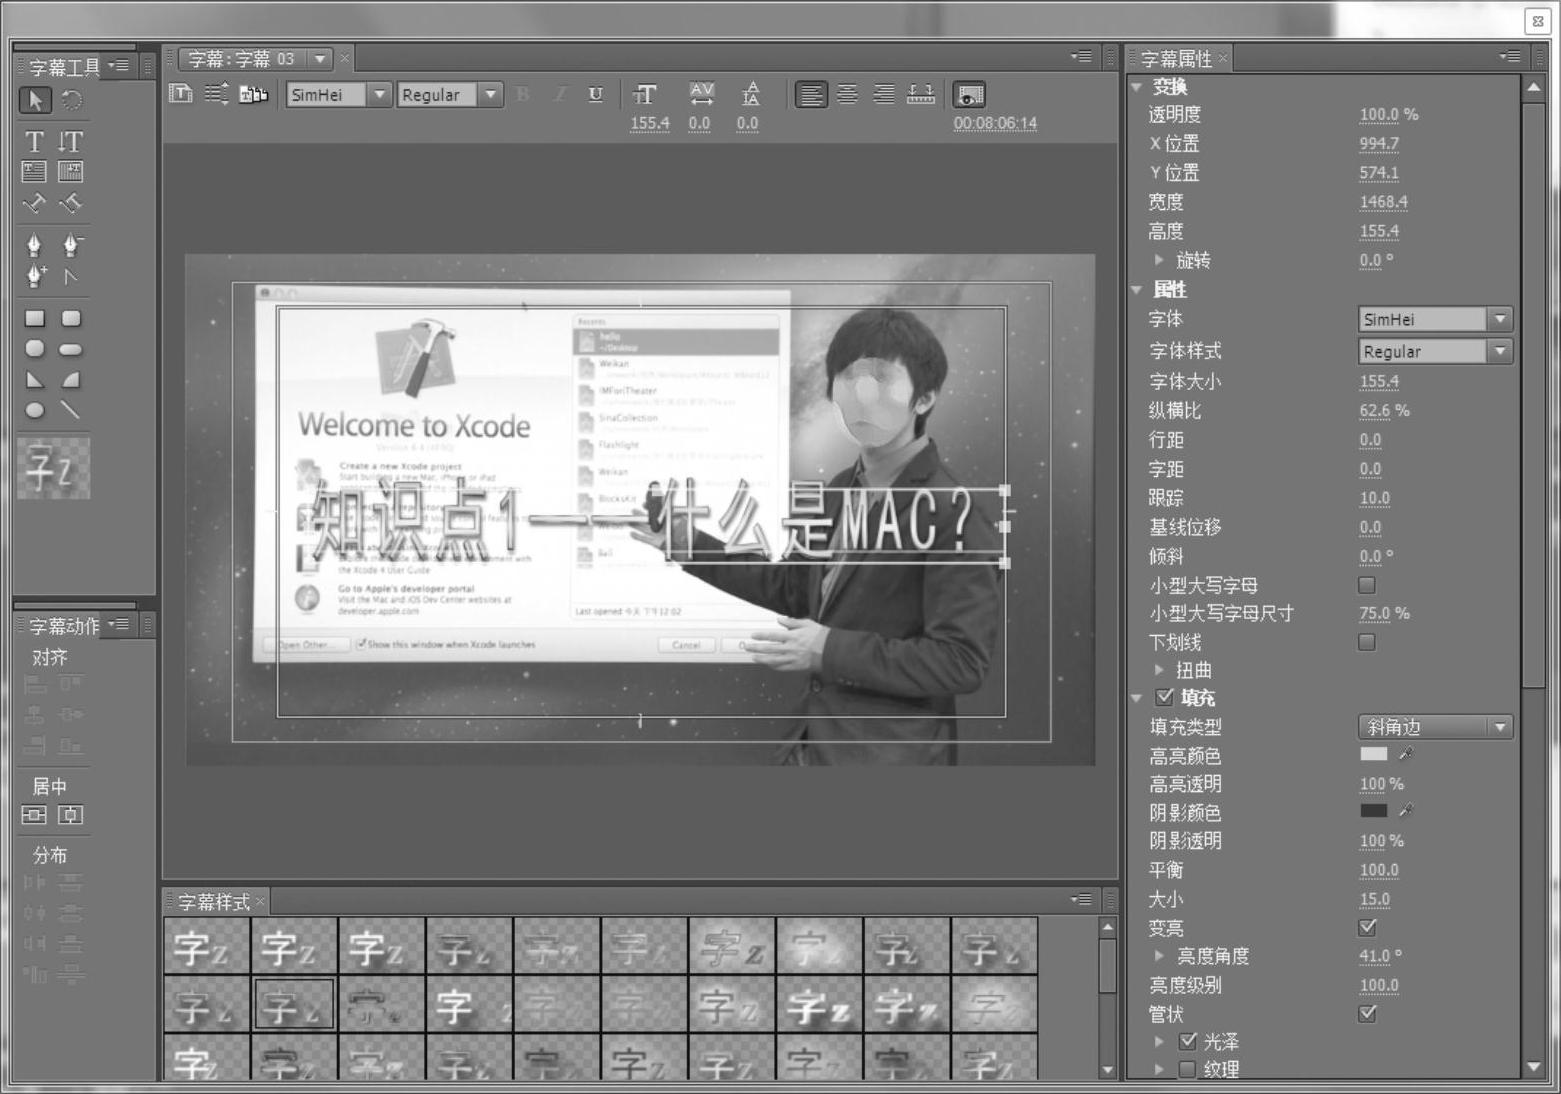The image size is (1561, 1094).
Task: Open the Regular style dropdown in toolbar
Action: (x=490, y=95)
